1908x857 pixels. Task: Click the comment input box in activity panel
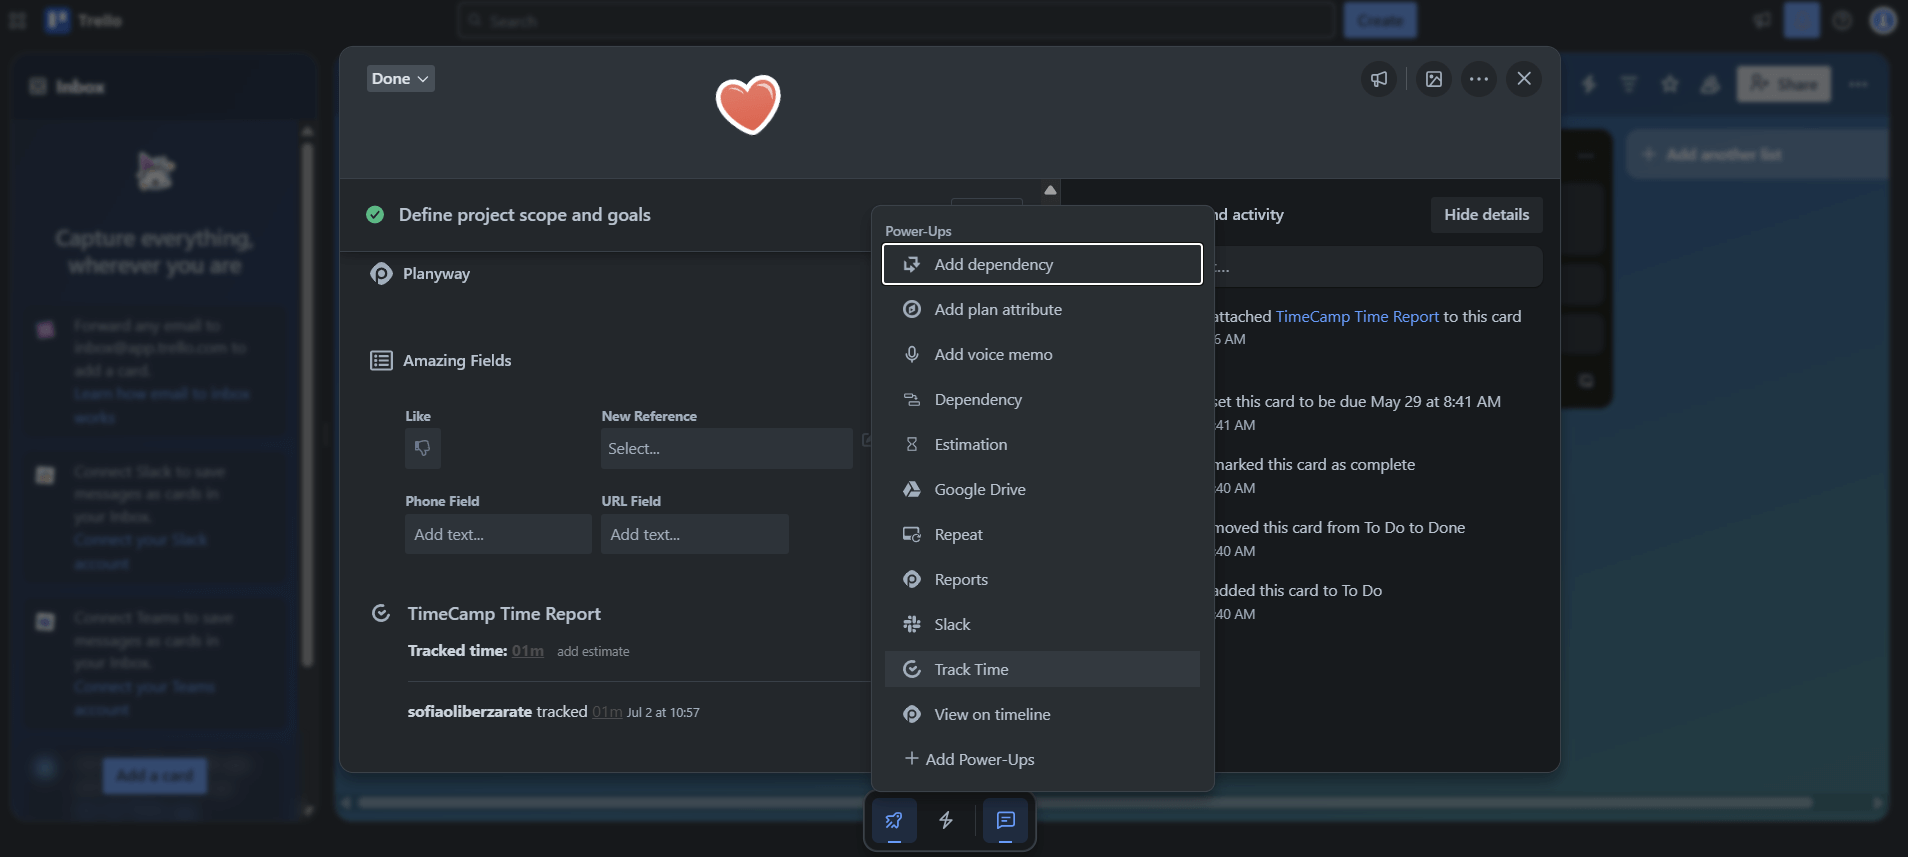pos(1378,267)
